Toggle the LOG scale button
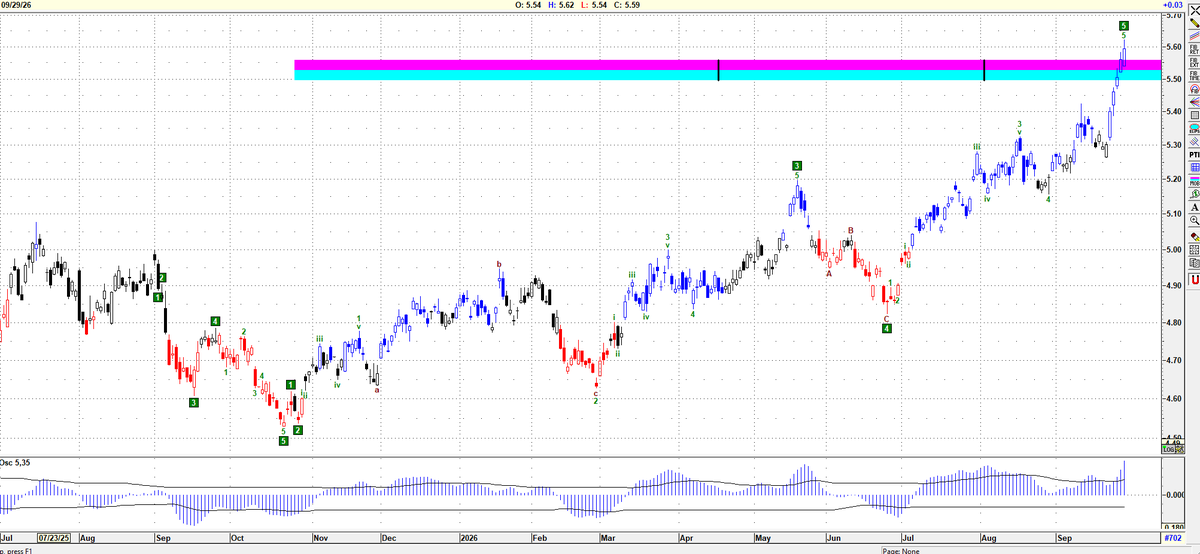The image size is (1200, 554). [1168, 449]
